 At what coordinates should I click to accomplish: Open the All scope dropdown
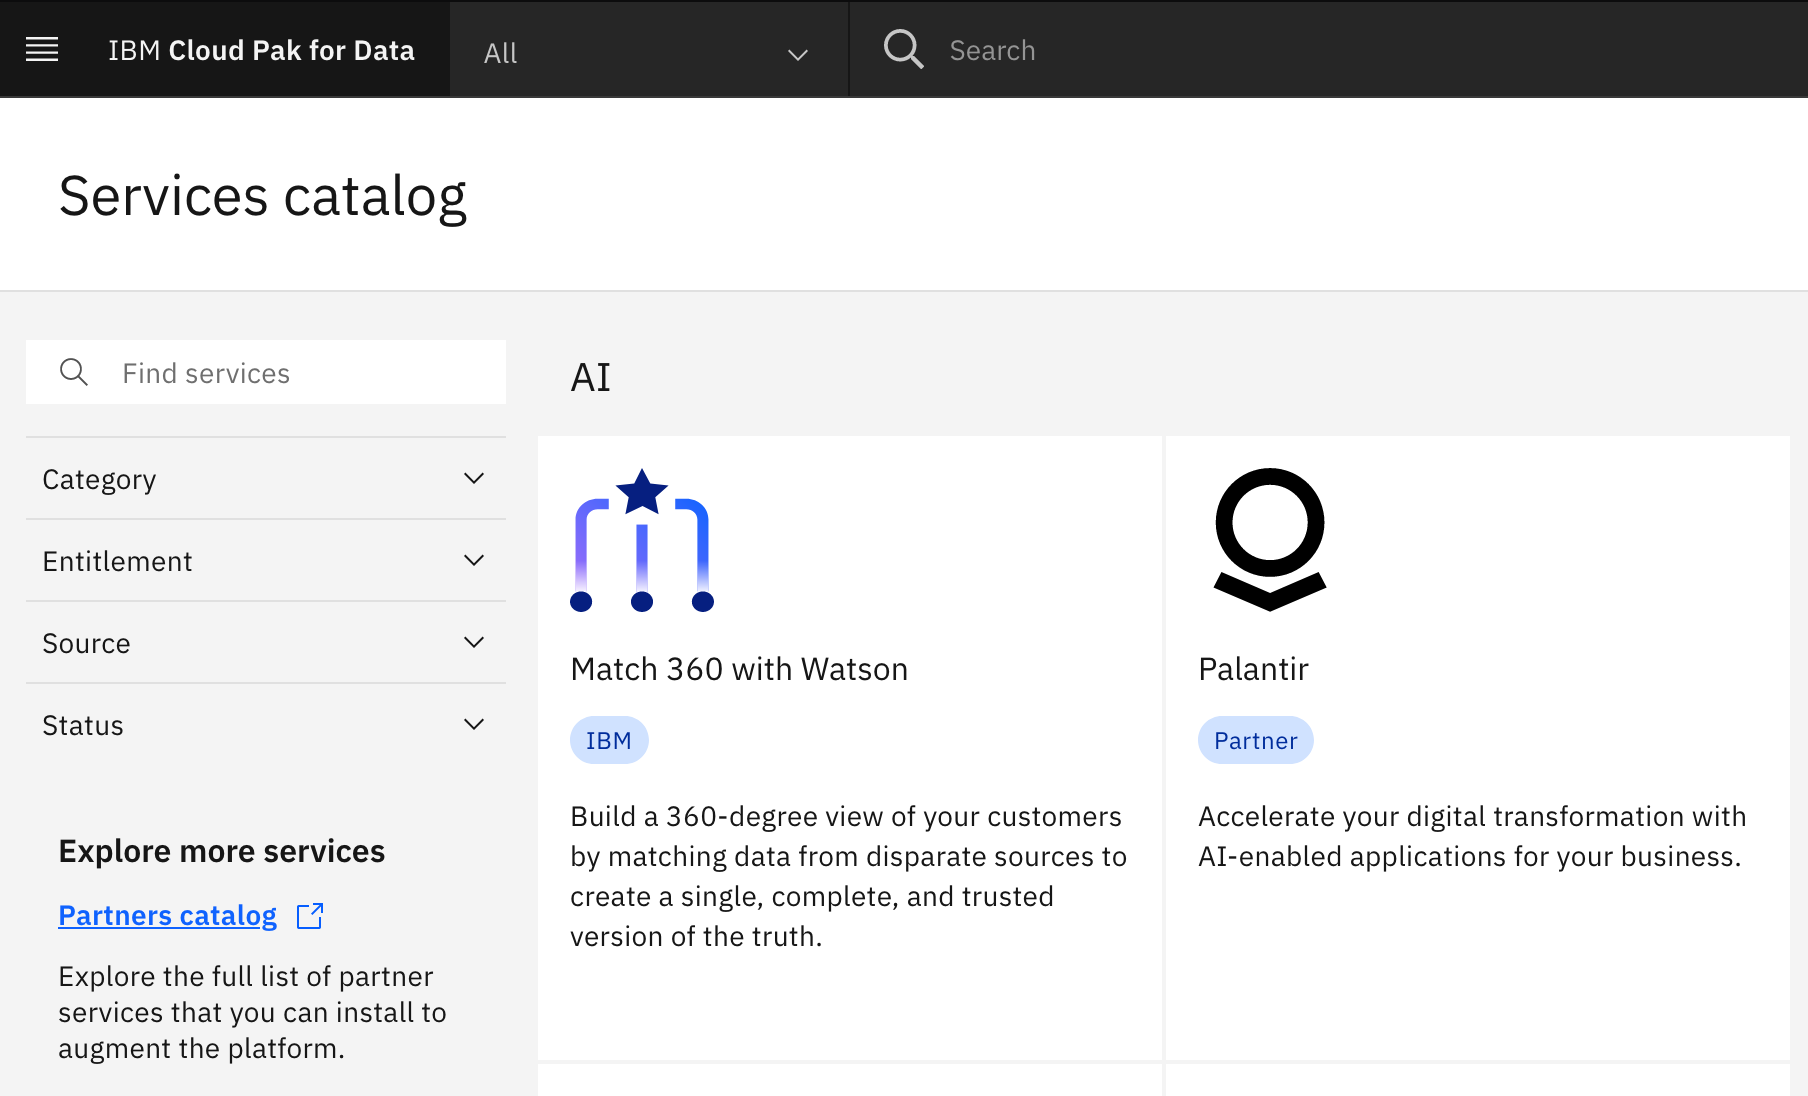tap(649, 50)
